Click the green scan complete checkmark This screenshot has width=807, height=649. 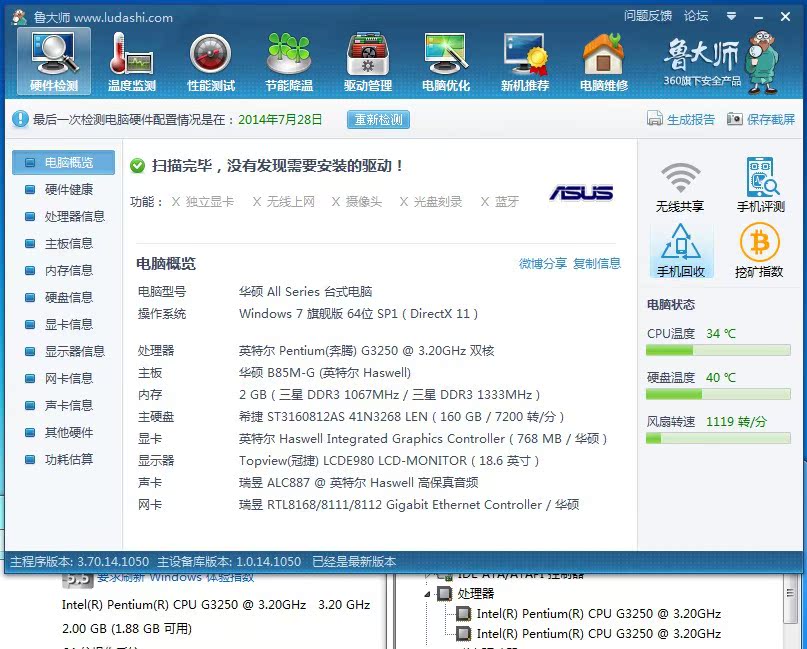point(137,166)
